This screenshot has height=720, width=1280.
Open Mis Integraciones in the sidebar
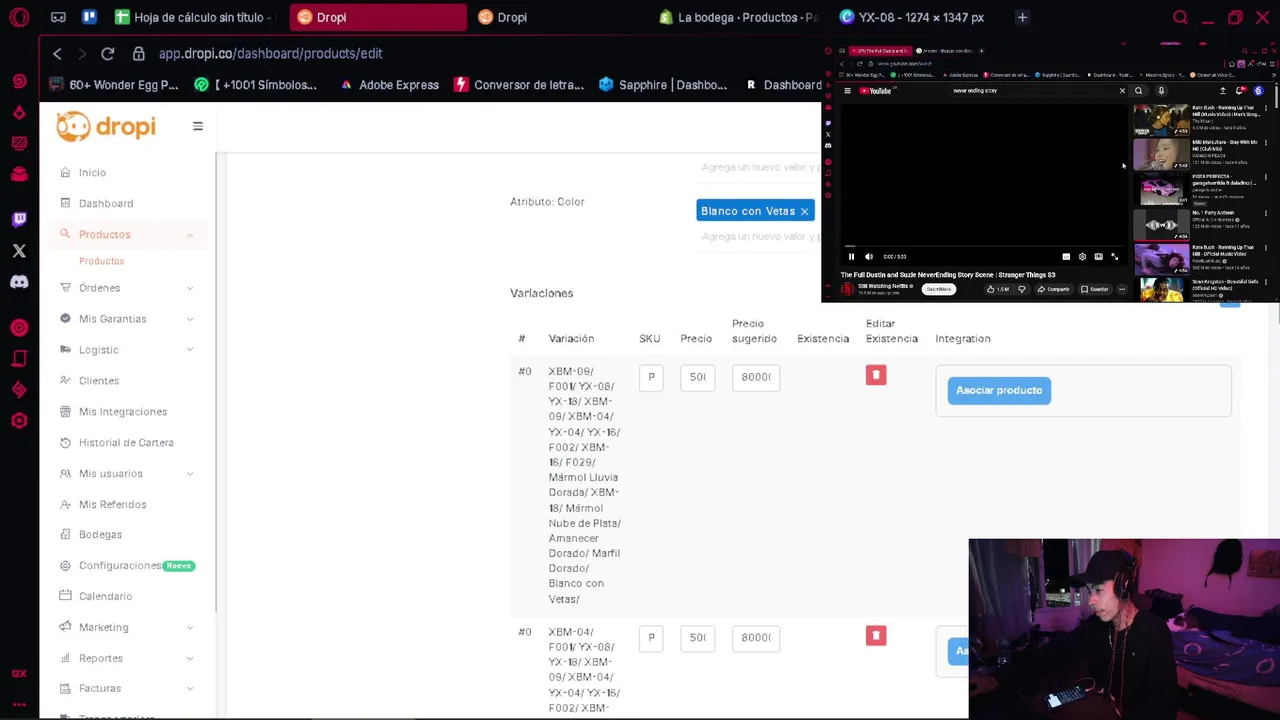click(x=123, y=412)
